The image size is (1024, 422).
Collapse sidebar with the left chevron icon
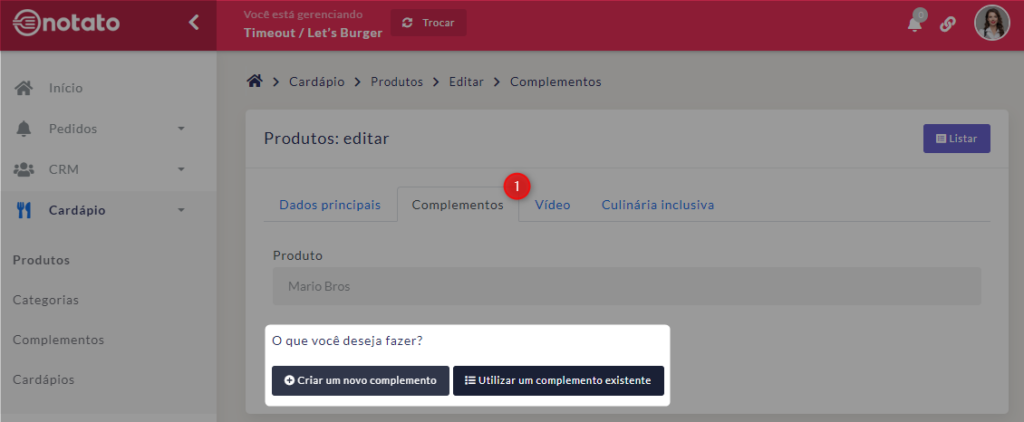pyautogui.click(x=194, y=22)
